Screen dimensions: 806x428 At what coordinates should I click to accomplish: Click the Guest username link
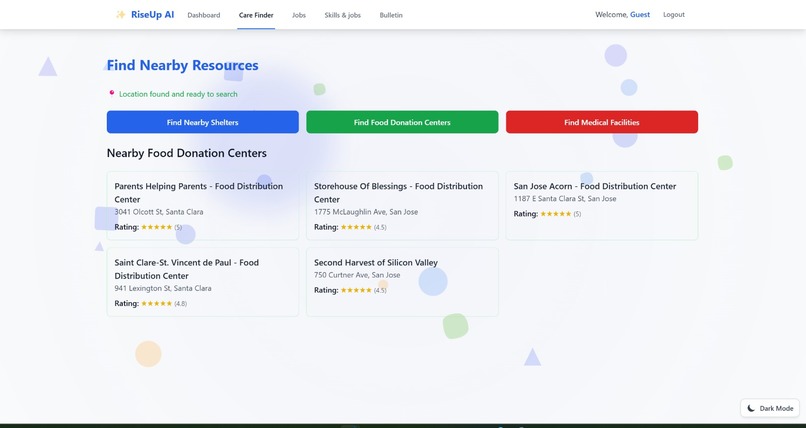click(x=640, y=14)
